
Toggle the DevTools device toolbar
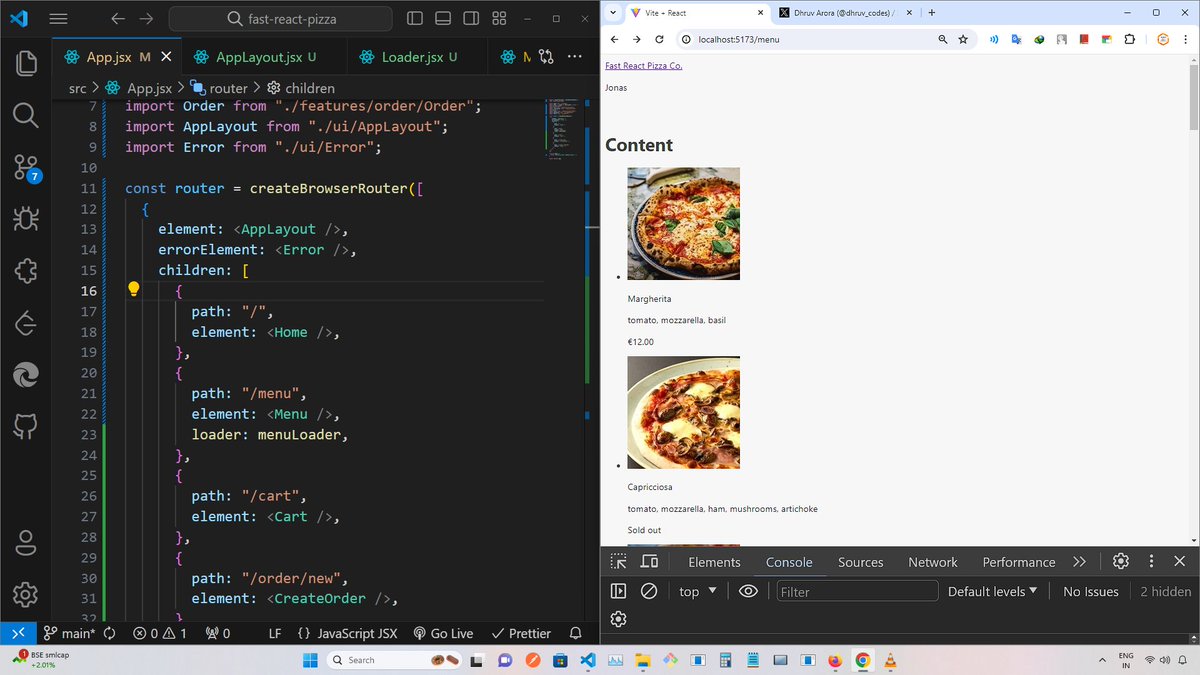(649, 562)
